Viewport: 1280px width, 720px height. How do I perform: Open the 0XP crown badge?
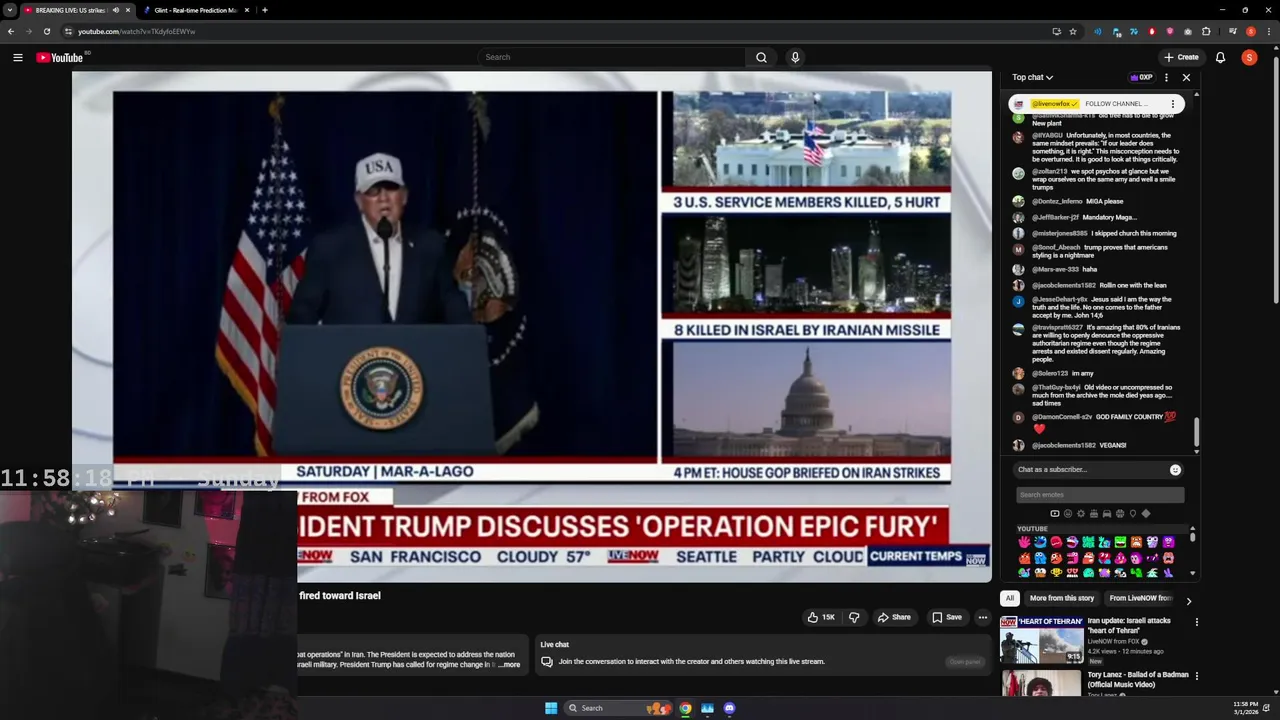(x=1141, y=77)
